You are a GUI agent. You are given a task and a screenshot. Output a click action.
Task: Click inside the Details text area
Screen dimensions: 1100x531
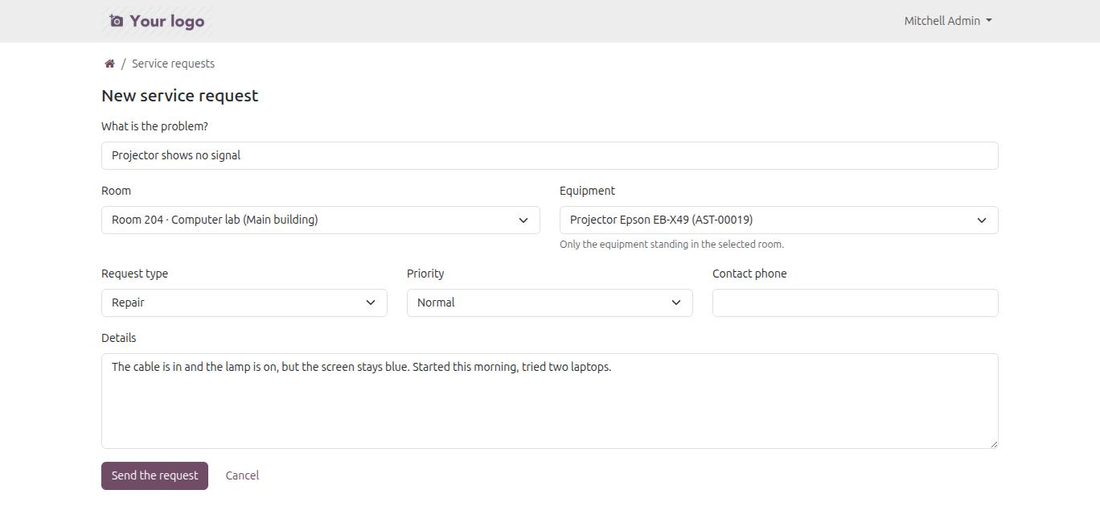pyautogui.click(x=549, y=401)
